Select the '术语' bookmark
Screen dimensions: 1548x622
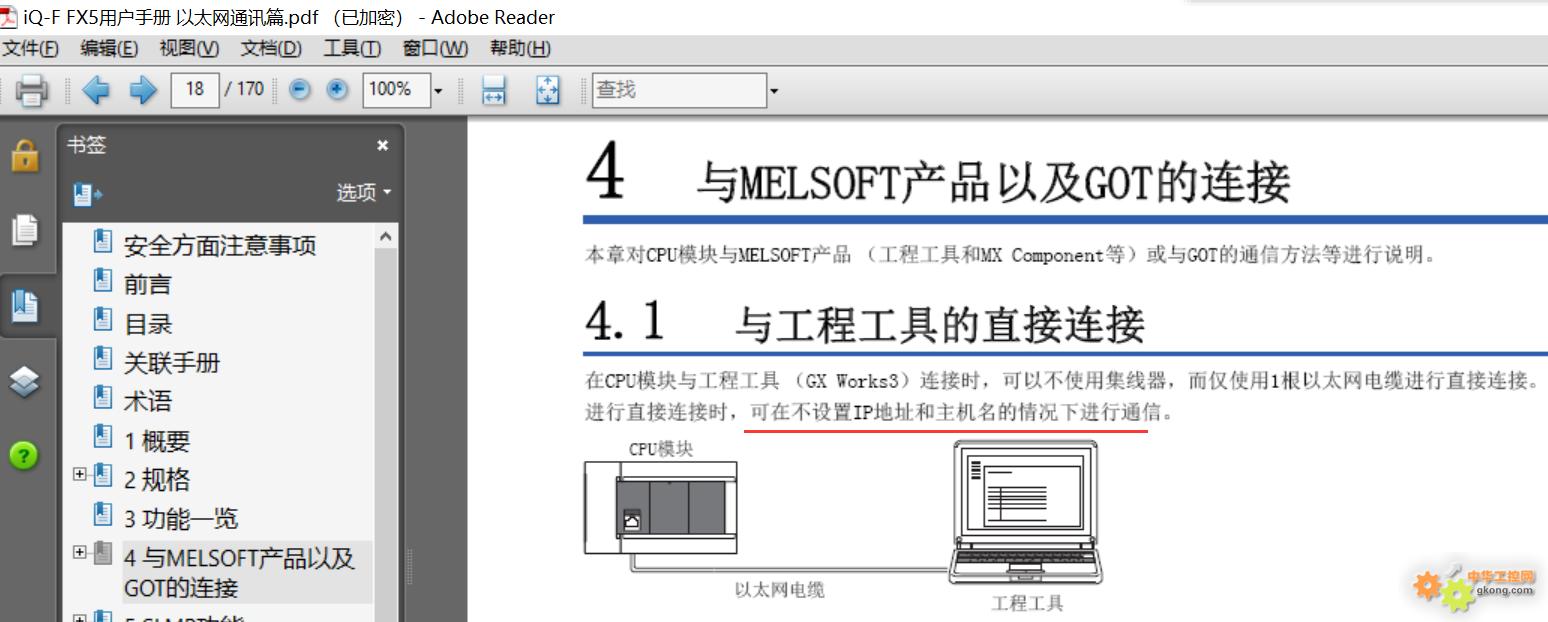147,401
